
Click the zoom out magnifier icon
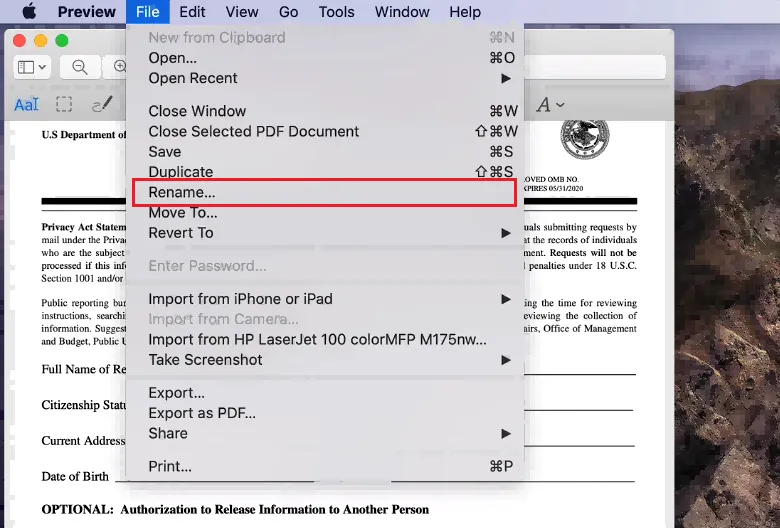[x=80, y=67]
